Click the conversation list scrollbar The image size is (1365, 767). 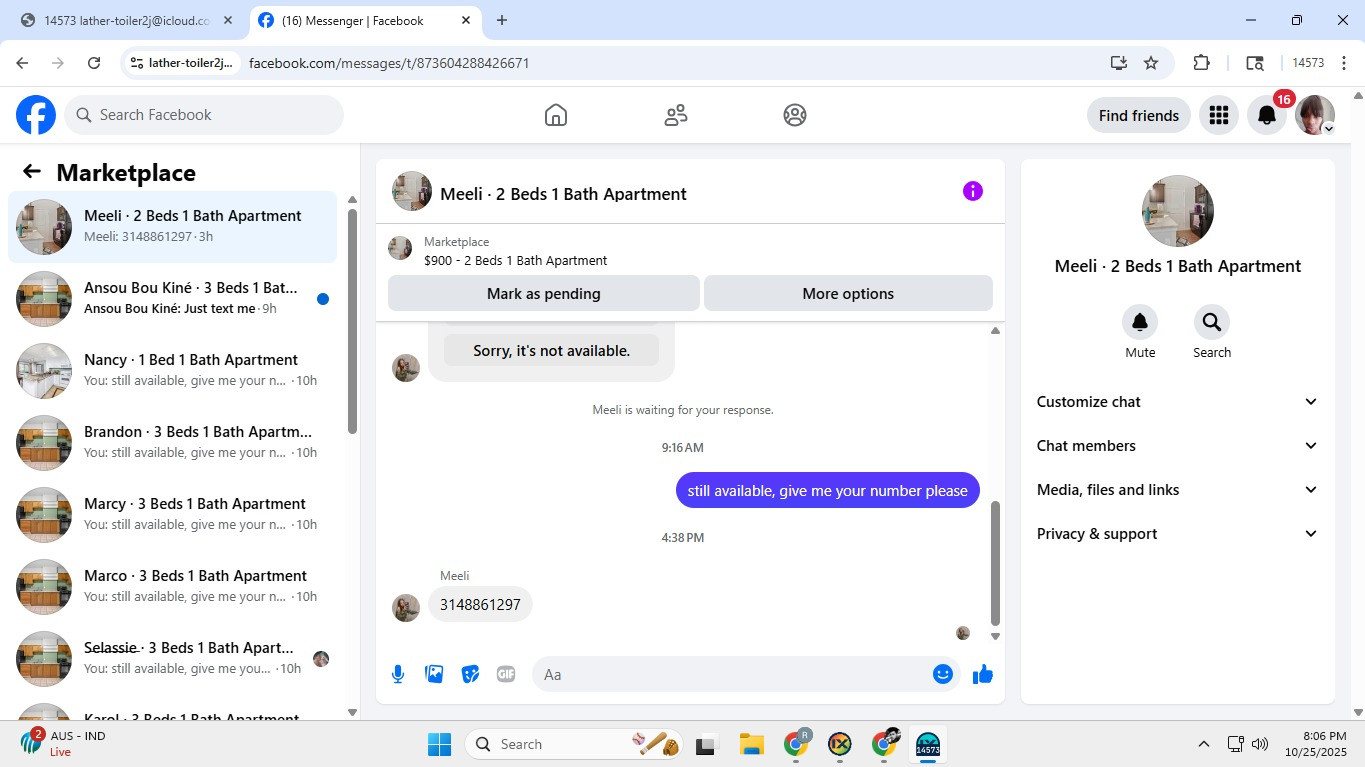click(352, 320)
